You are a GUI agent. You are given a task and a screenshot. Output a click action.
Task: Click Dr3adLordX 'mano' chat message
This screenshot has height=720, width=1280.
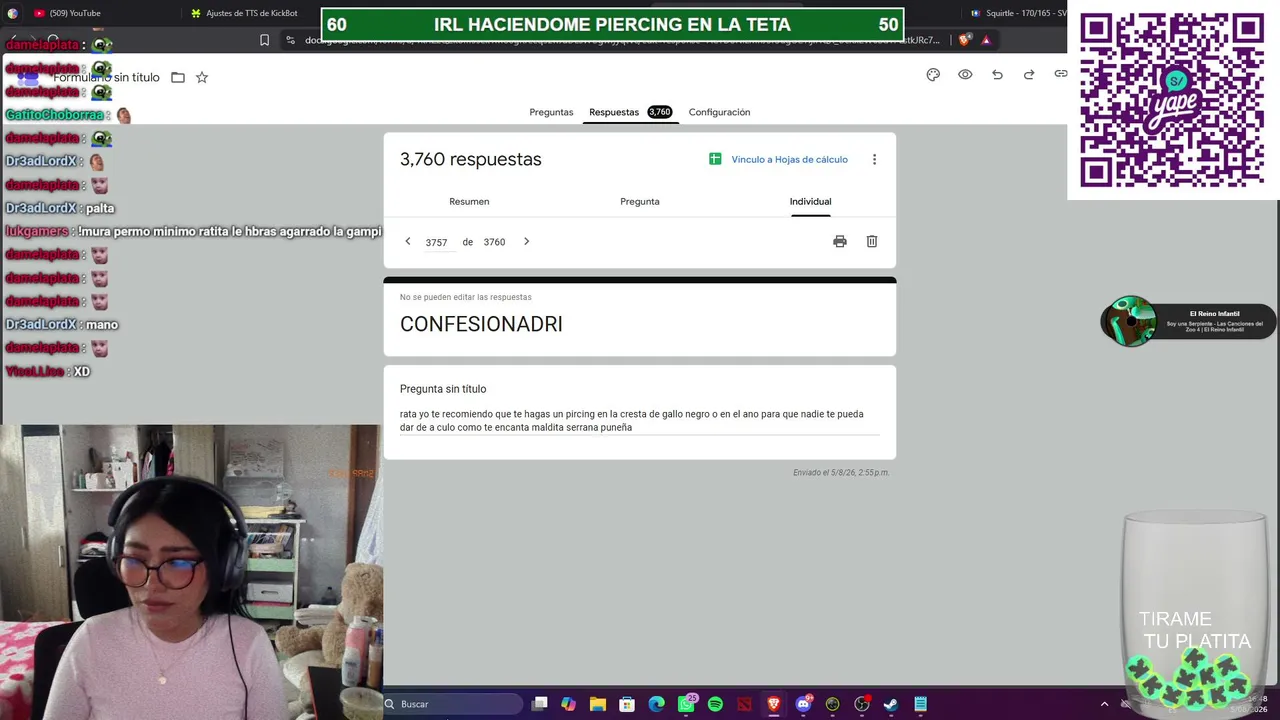coord(61,324)
